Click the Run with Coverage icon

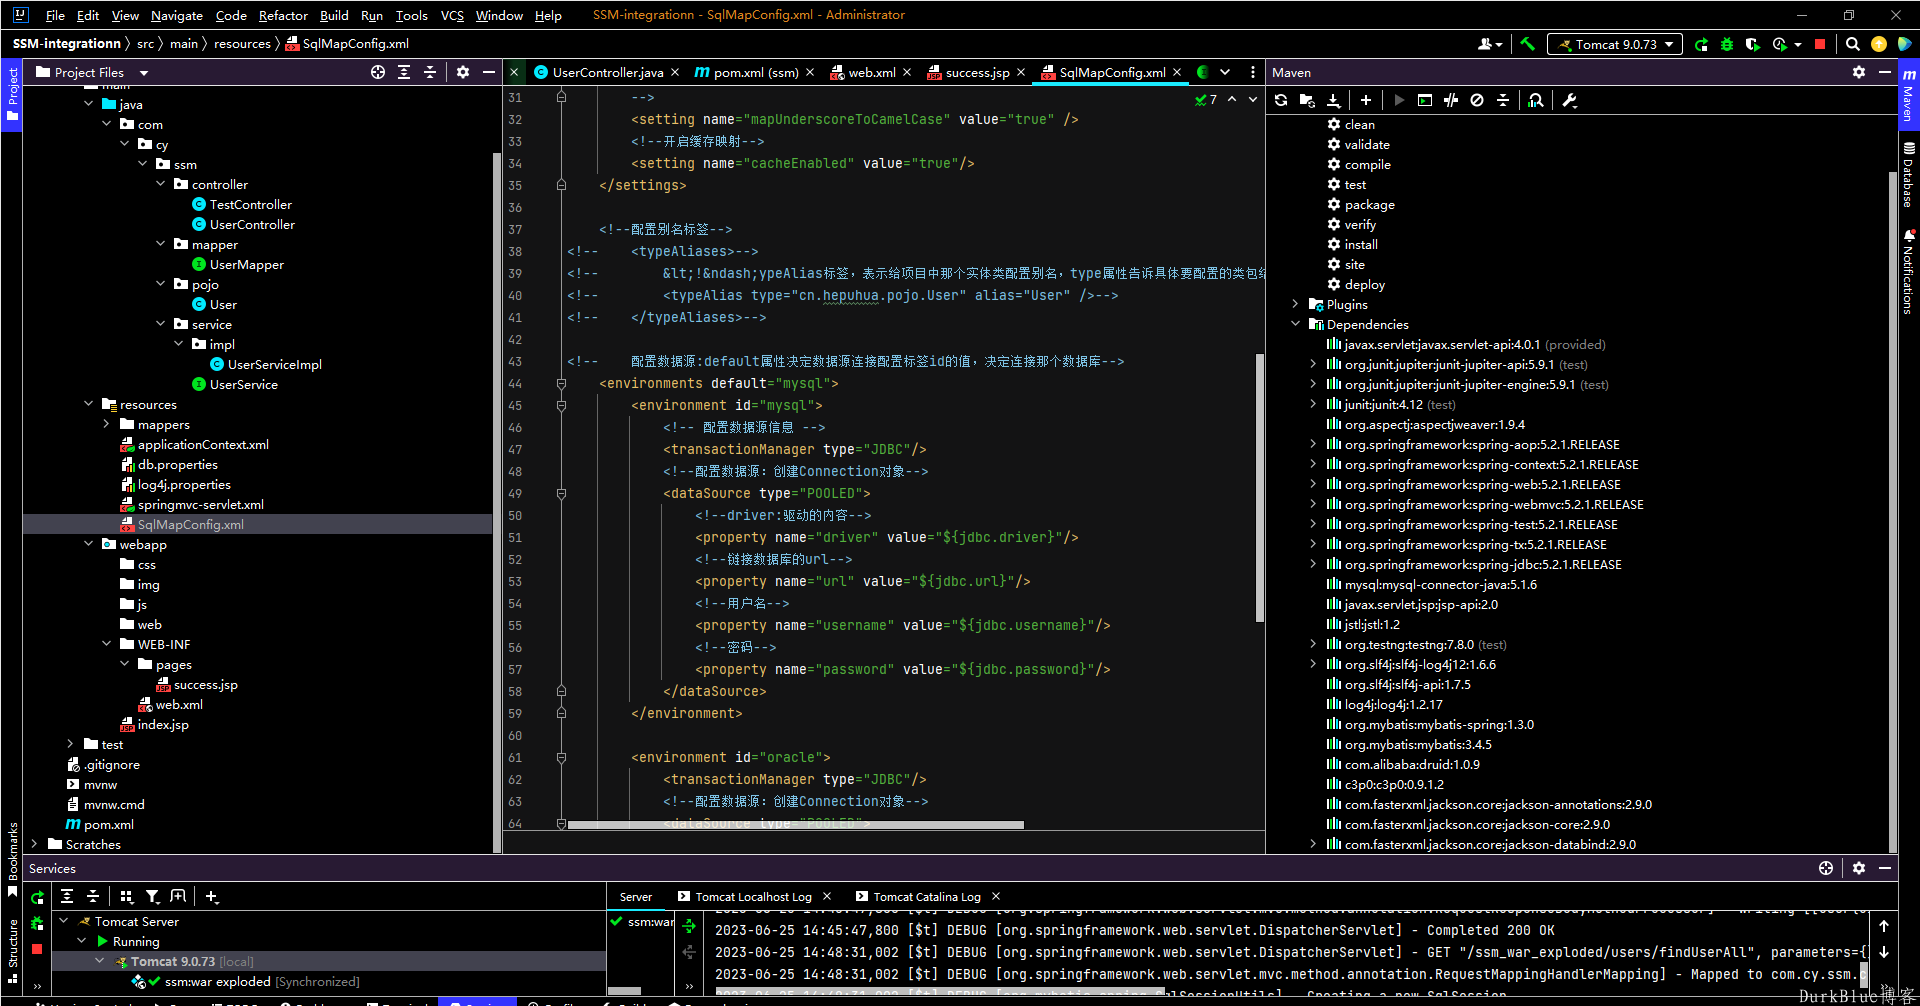pos(1752,44)
